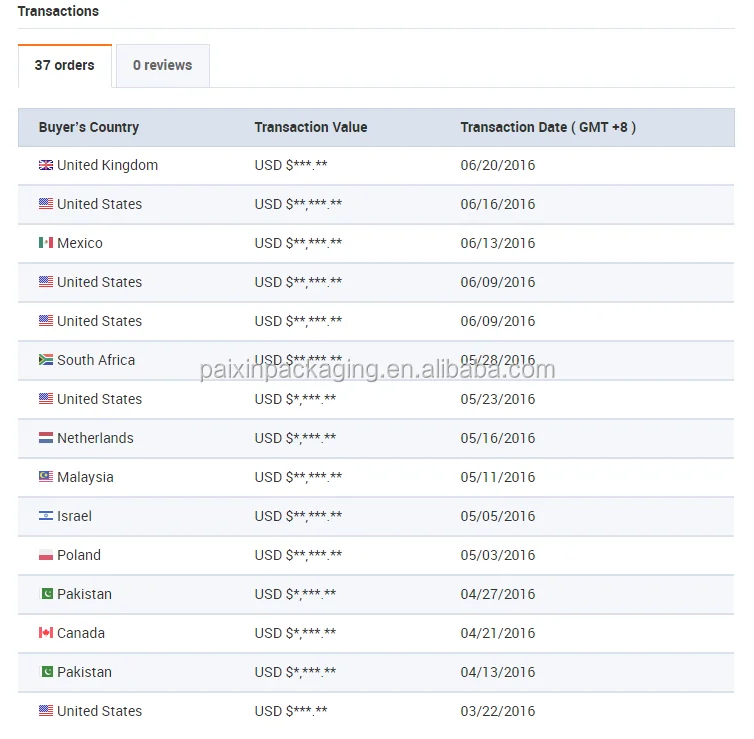Click the Netherlands country name
Viewport: 754px width, 739px height.
(x=95, y=439)
